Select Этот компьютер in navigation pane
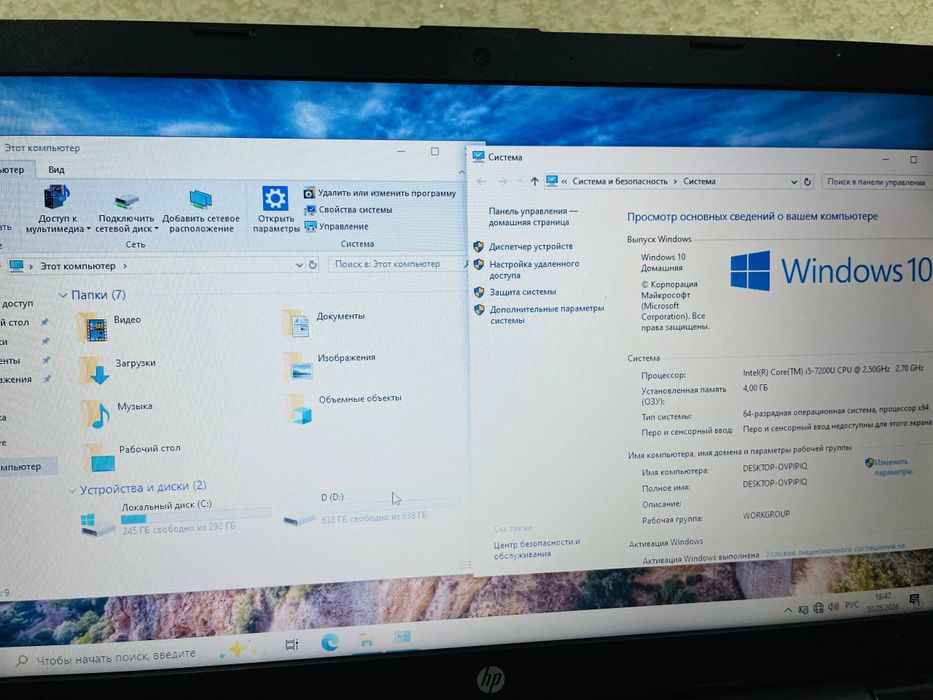The image size is (933, 700). [x=27, y=467]
